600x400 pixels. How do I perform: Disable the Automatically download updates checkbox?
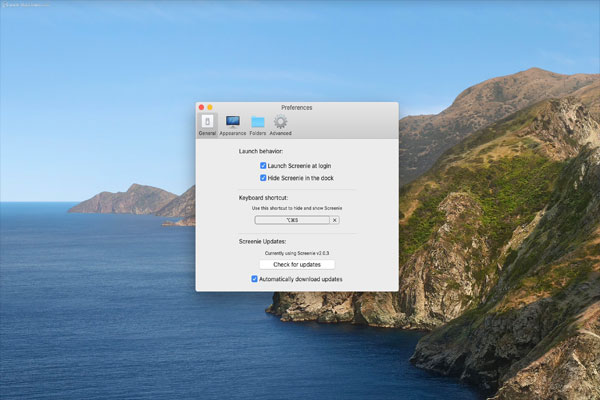255,279
